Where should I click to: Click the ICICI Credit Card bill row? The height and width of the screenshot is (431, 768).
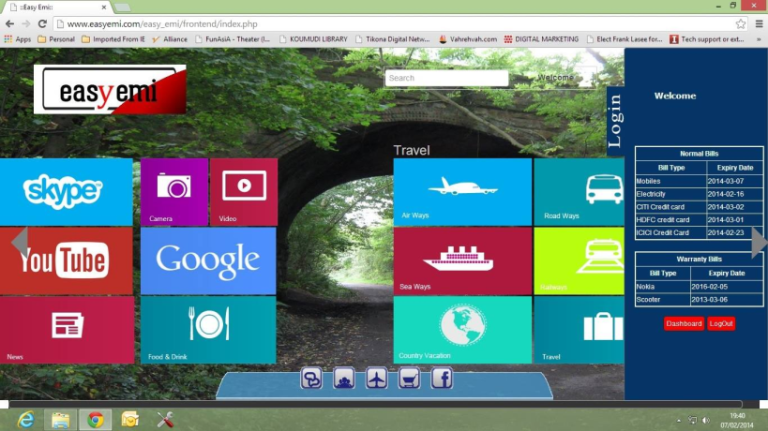(x=699, y=233)
